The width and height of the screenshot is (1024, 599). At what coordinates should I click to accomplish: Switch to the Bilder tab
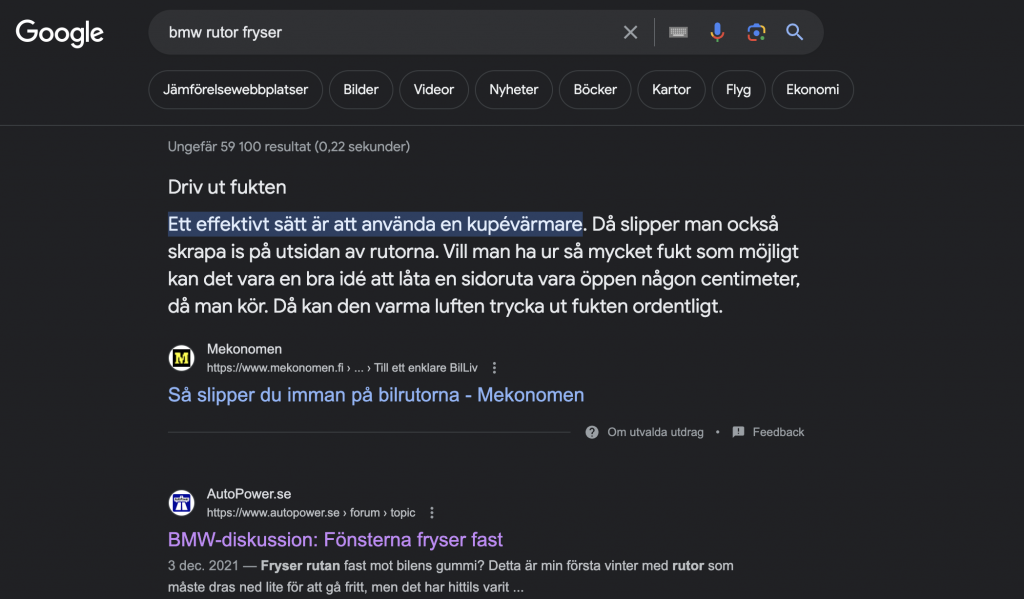pos(361,90)
